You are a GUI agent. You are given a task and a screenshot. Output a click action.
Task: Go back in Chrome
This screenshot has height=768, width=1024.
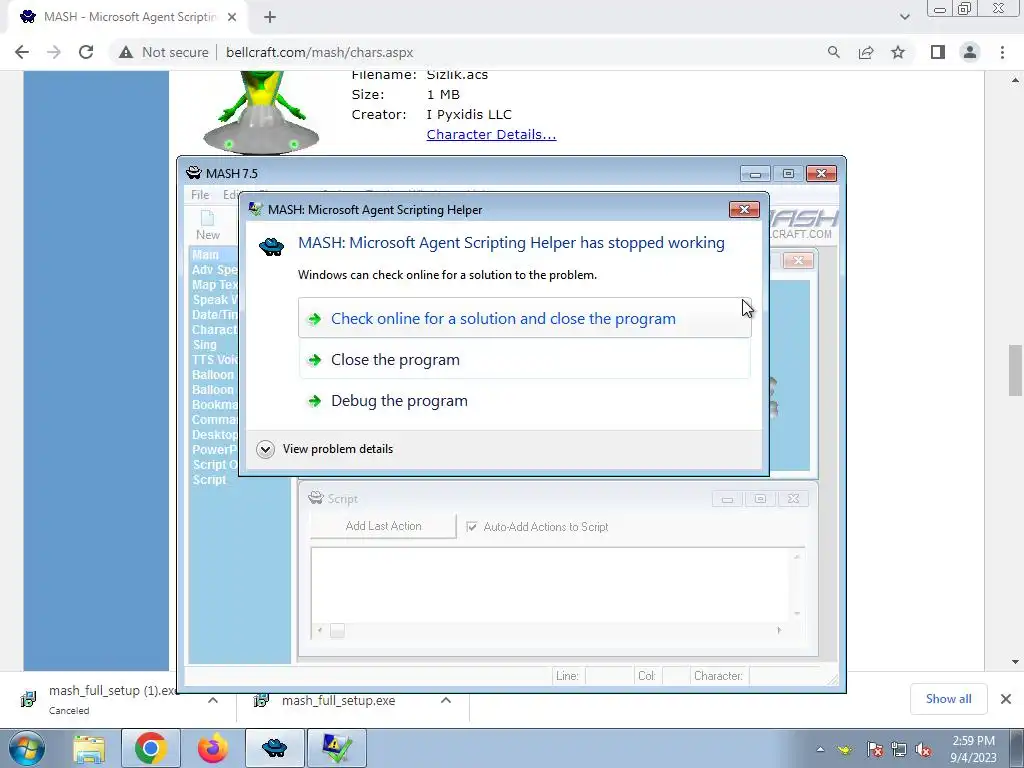click(22, 52)
